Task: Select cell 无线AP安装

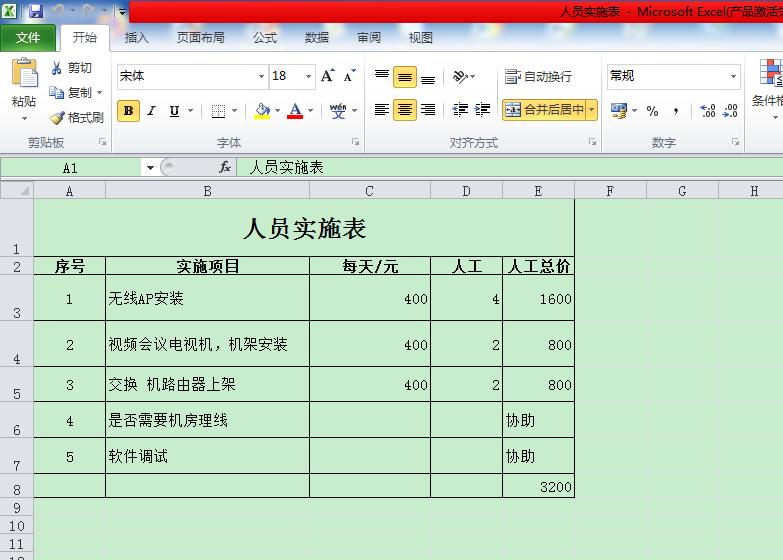Action: (207, 298)
